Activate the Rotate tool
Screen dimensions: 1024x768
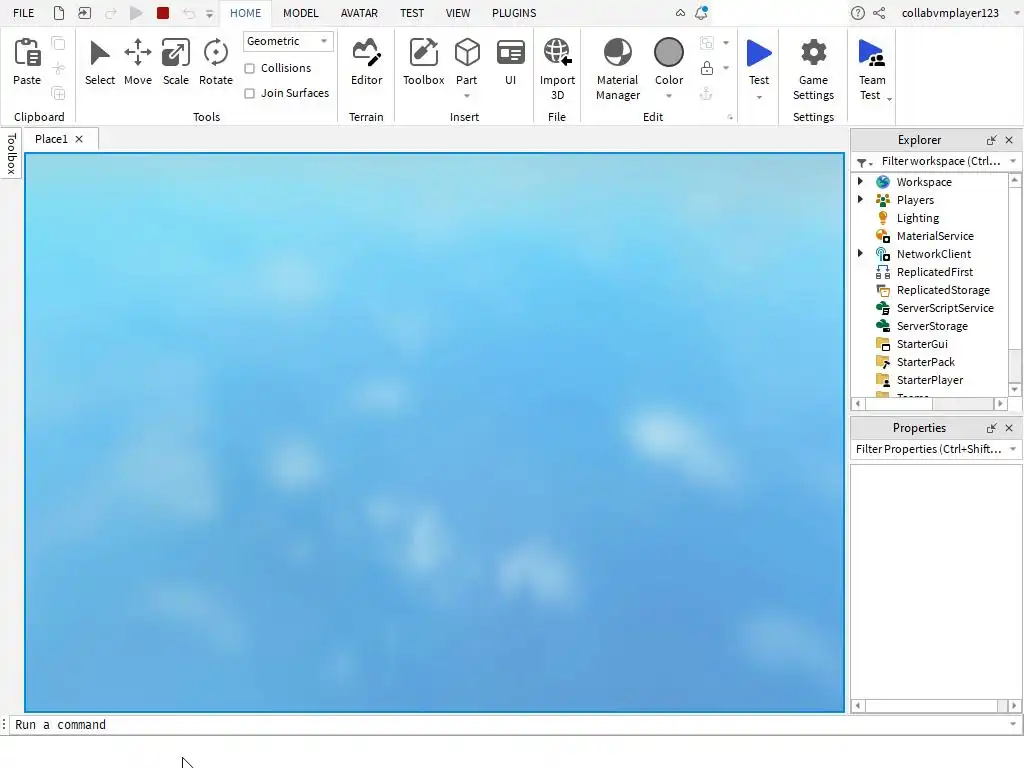[216, 61]
